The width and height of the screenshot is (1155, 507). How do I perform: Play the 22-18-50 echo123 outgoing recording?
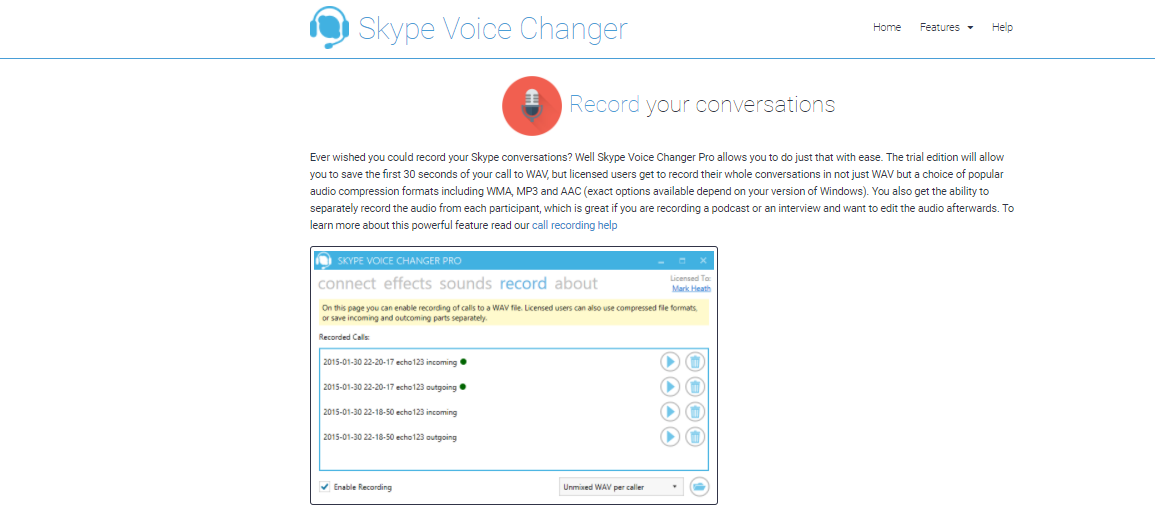click(670, 437)
